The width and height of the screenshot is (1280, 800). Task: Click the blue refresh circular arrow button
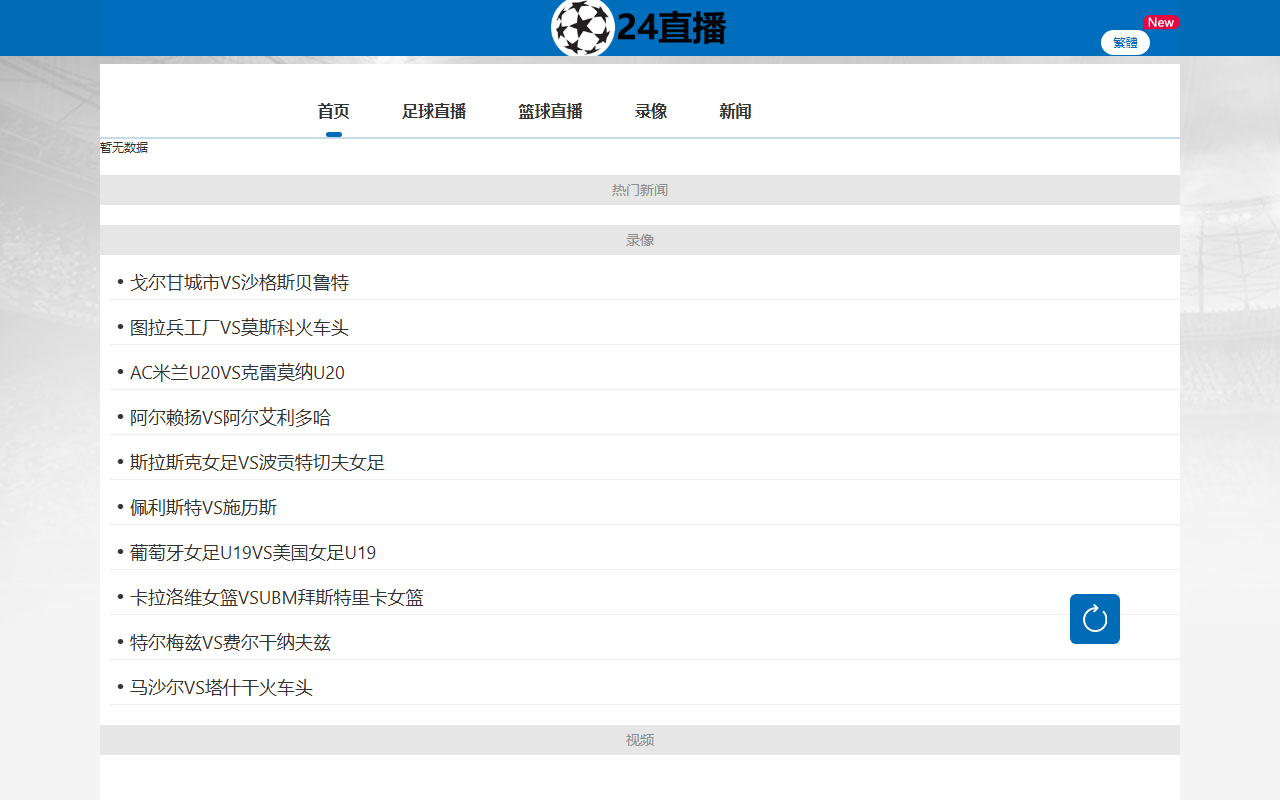[1095, 619]
